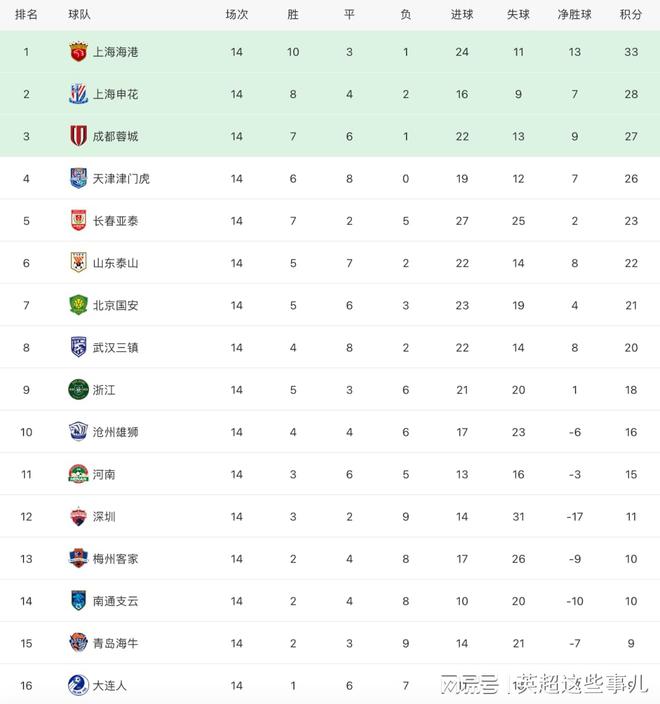Click the Shandong Taishan (山东泰山) team crest

[78, 263]
